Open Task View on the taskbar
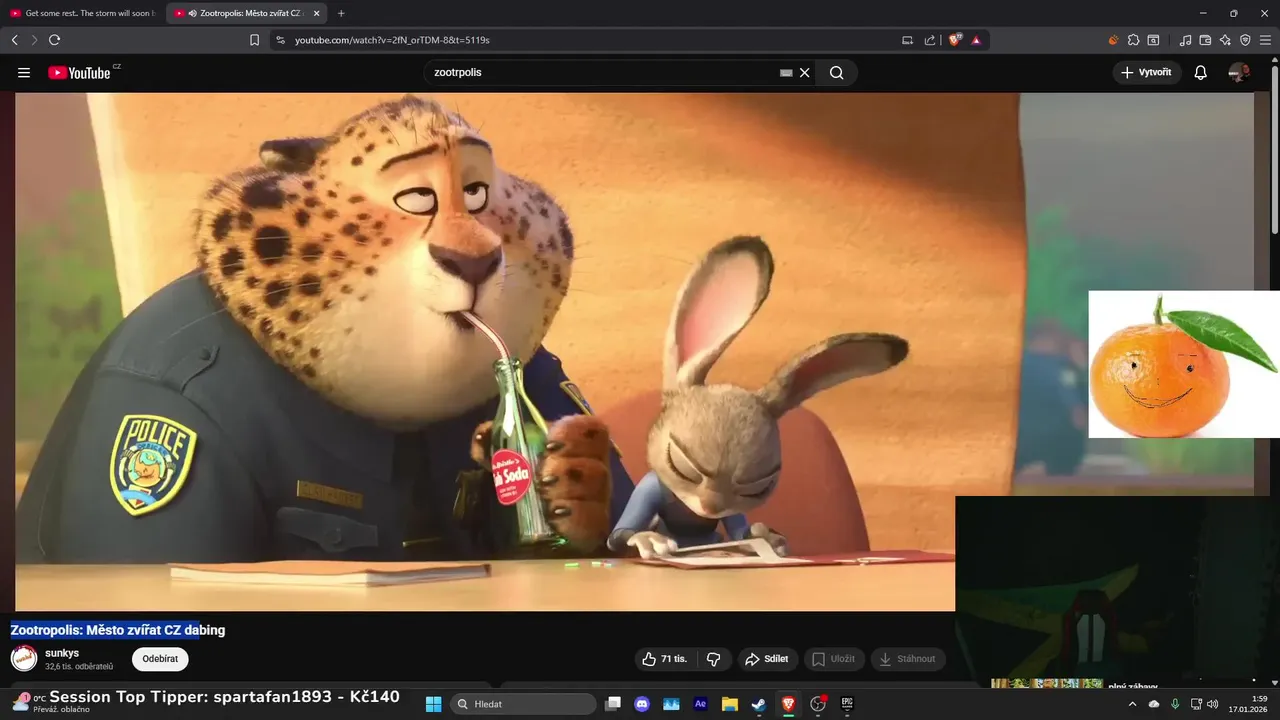The height and width of the screenshot is (720, 1280). (x=613, y=704)
